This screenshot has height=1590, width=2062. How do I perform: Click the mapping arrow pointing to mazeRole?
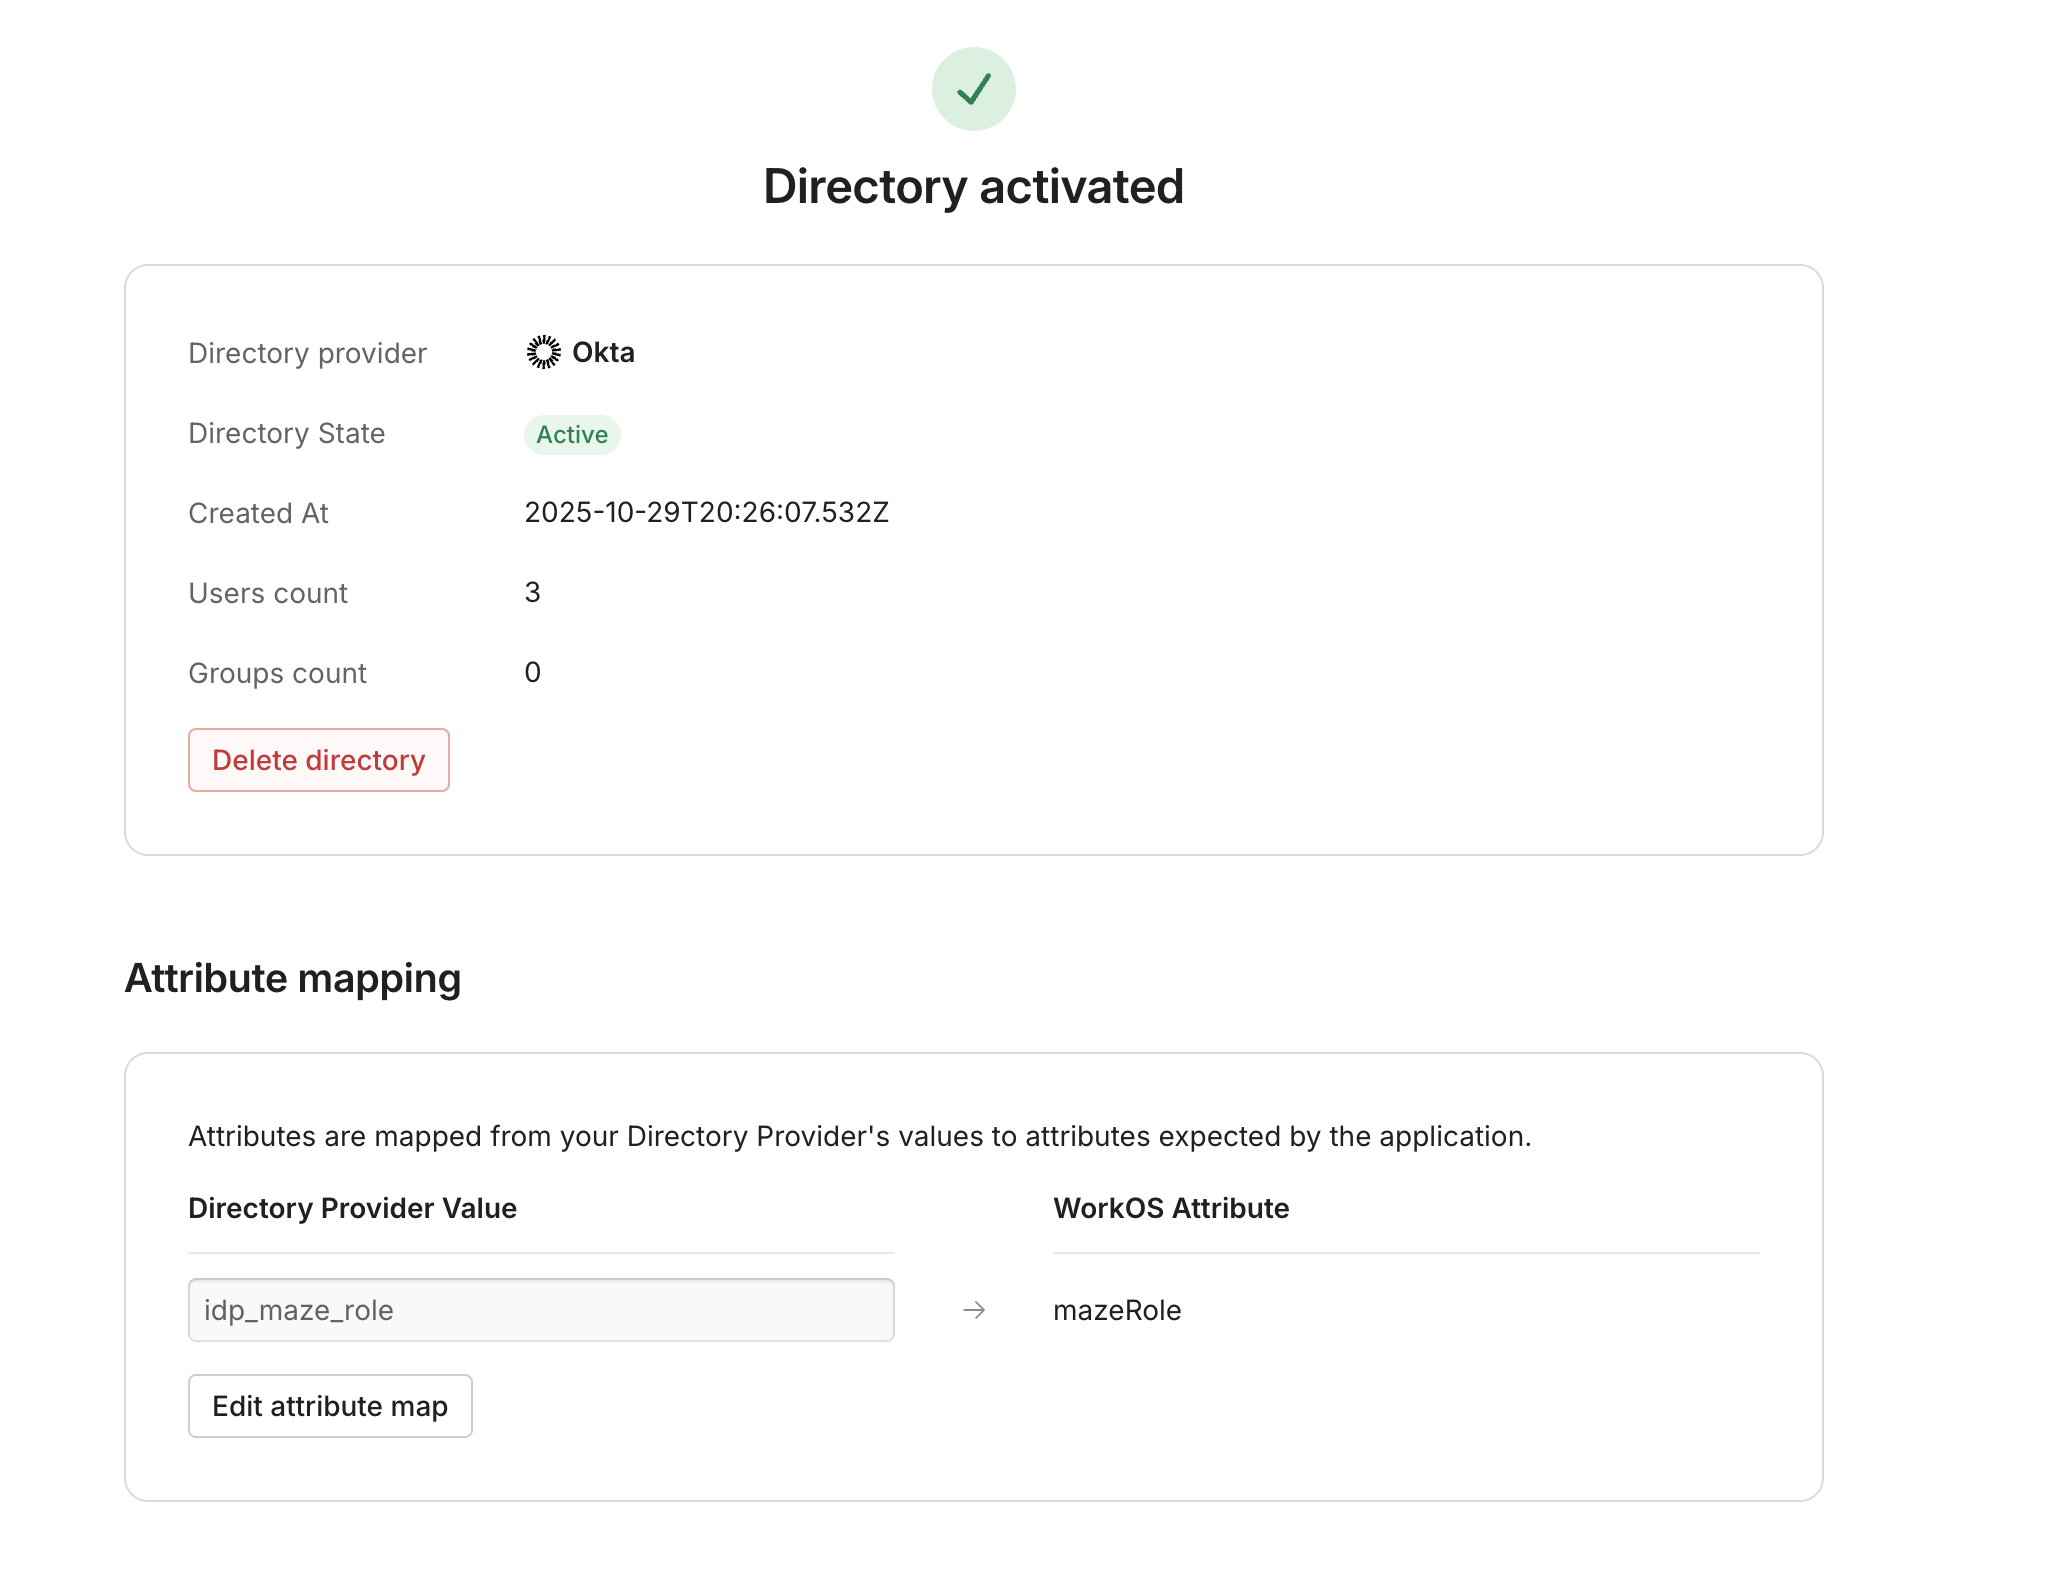[974, 1309]
